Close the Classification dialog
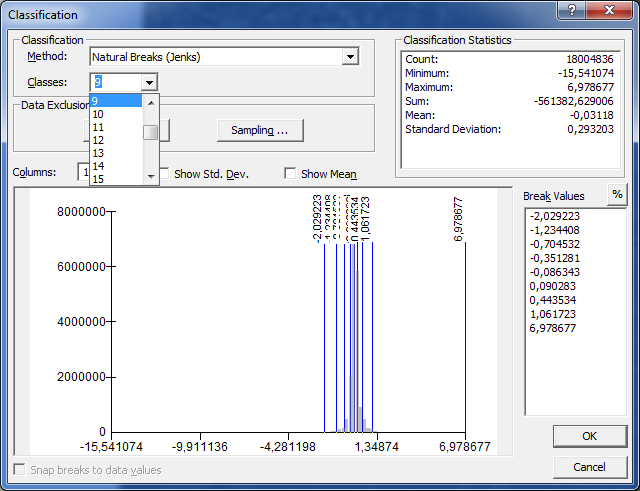Screen dimensions: 640x491 click(x=609, y=10)
